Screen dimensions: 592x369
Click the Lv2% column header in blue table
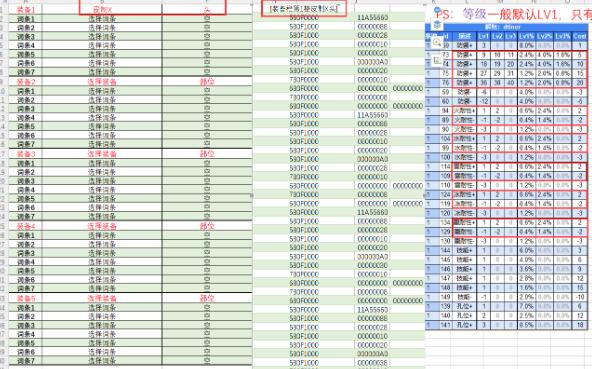tap(544, 36)
